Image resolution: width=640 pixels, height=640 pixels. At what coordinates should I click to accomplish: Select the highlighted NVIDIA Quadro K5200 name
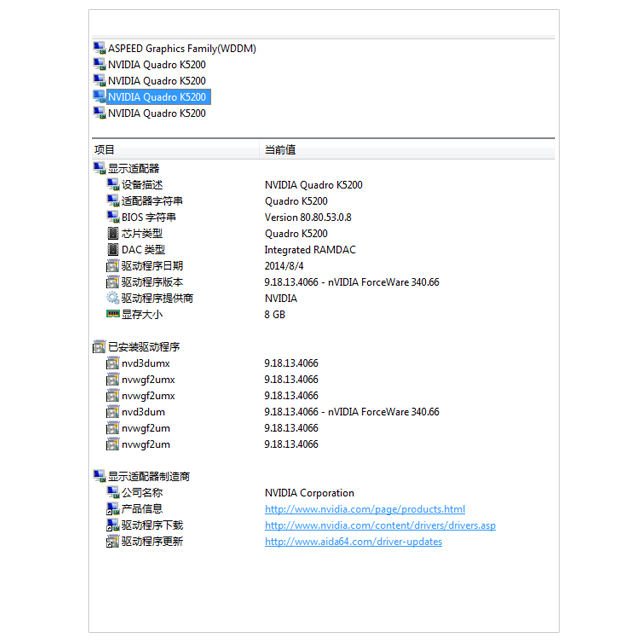coord(157,97)
